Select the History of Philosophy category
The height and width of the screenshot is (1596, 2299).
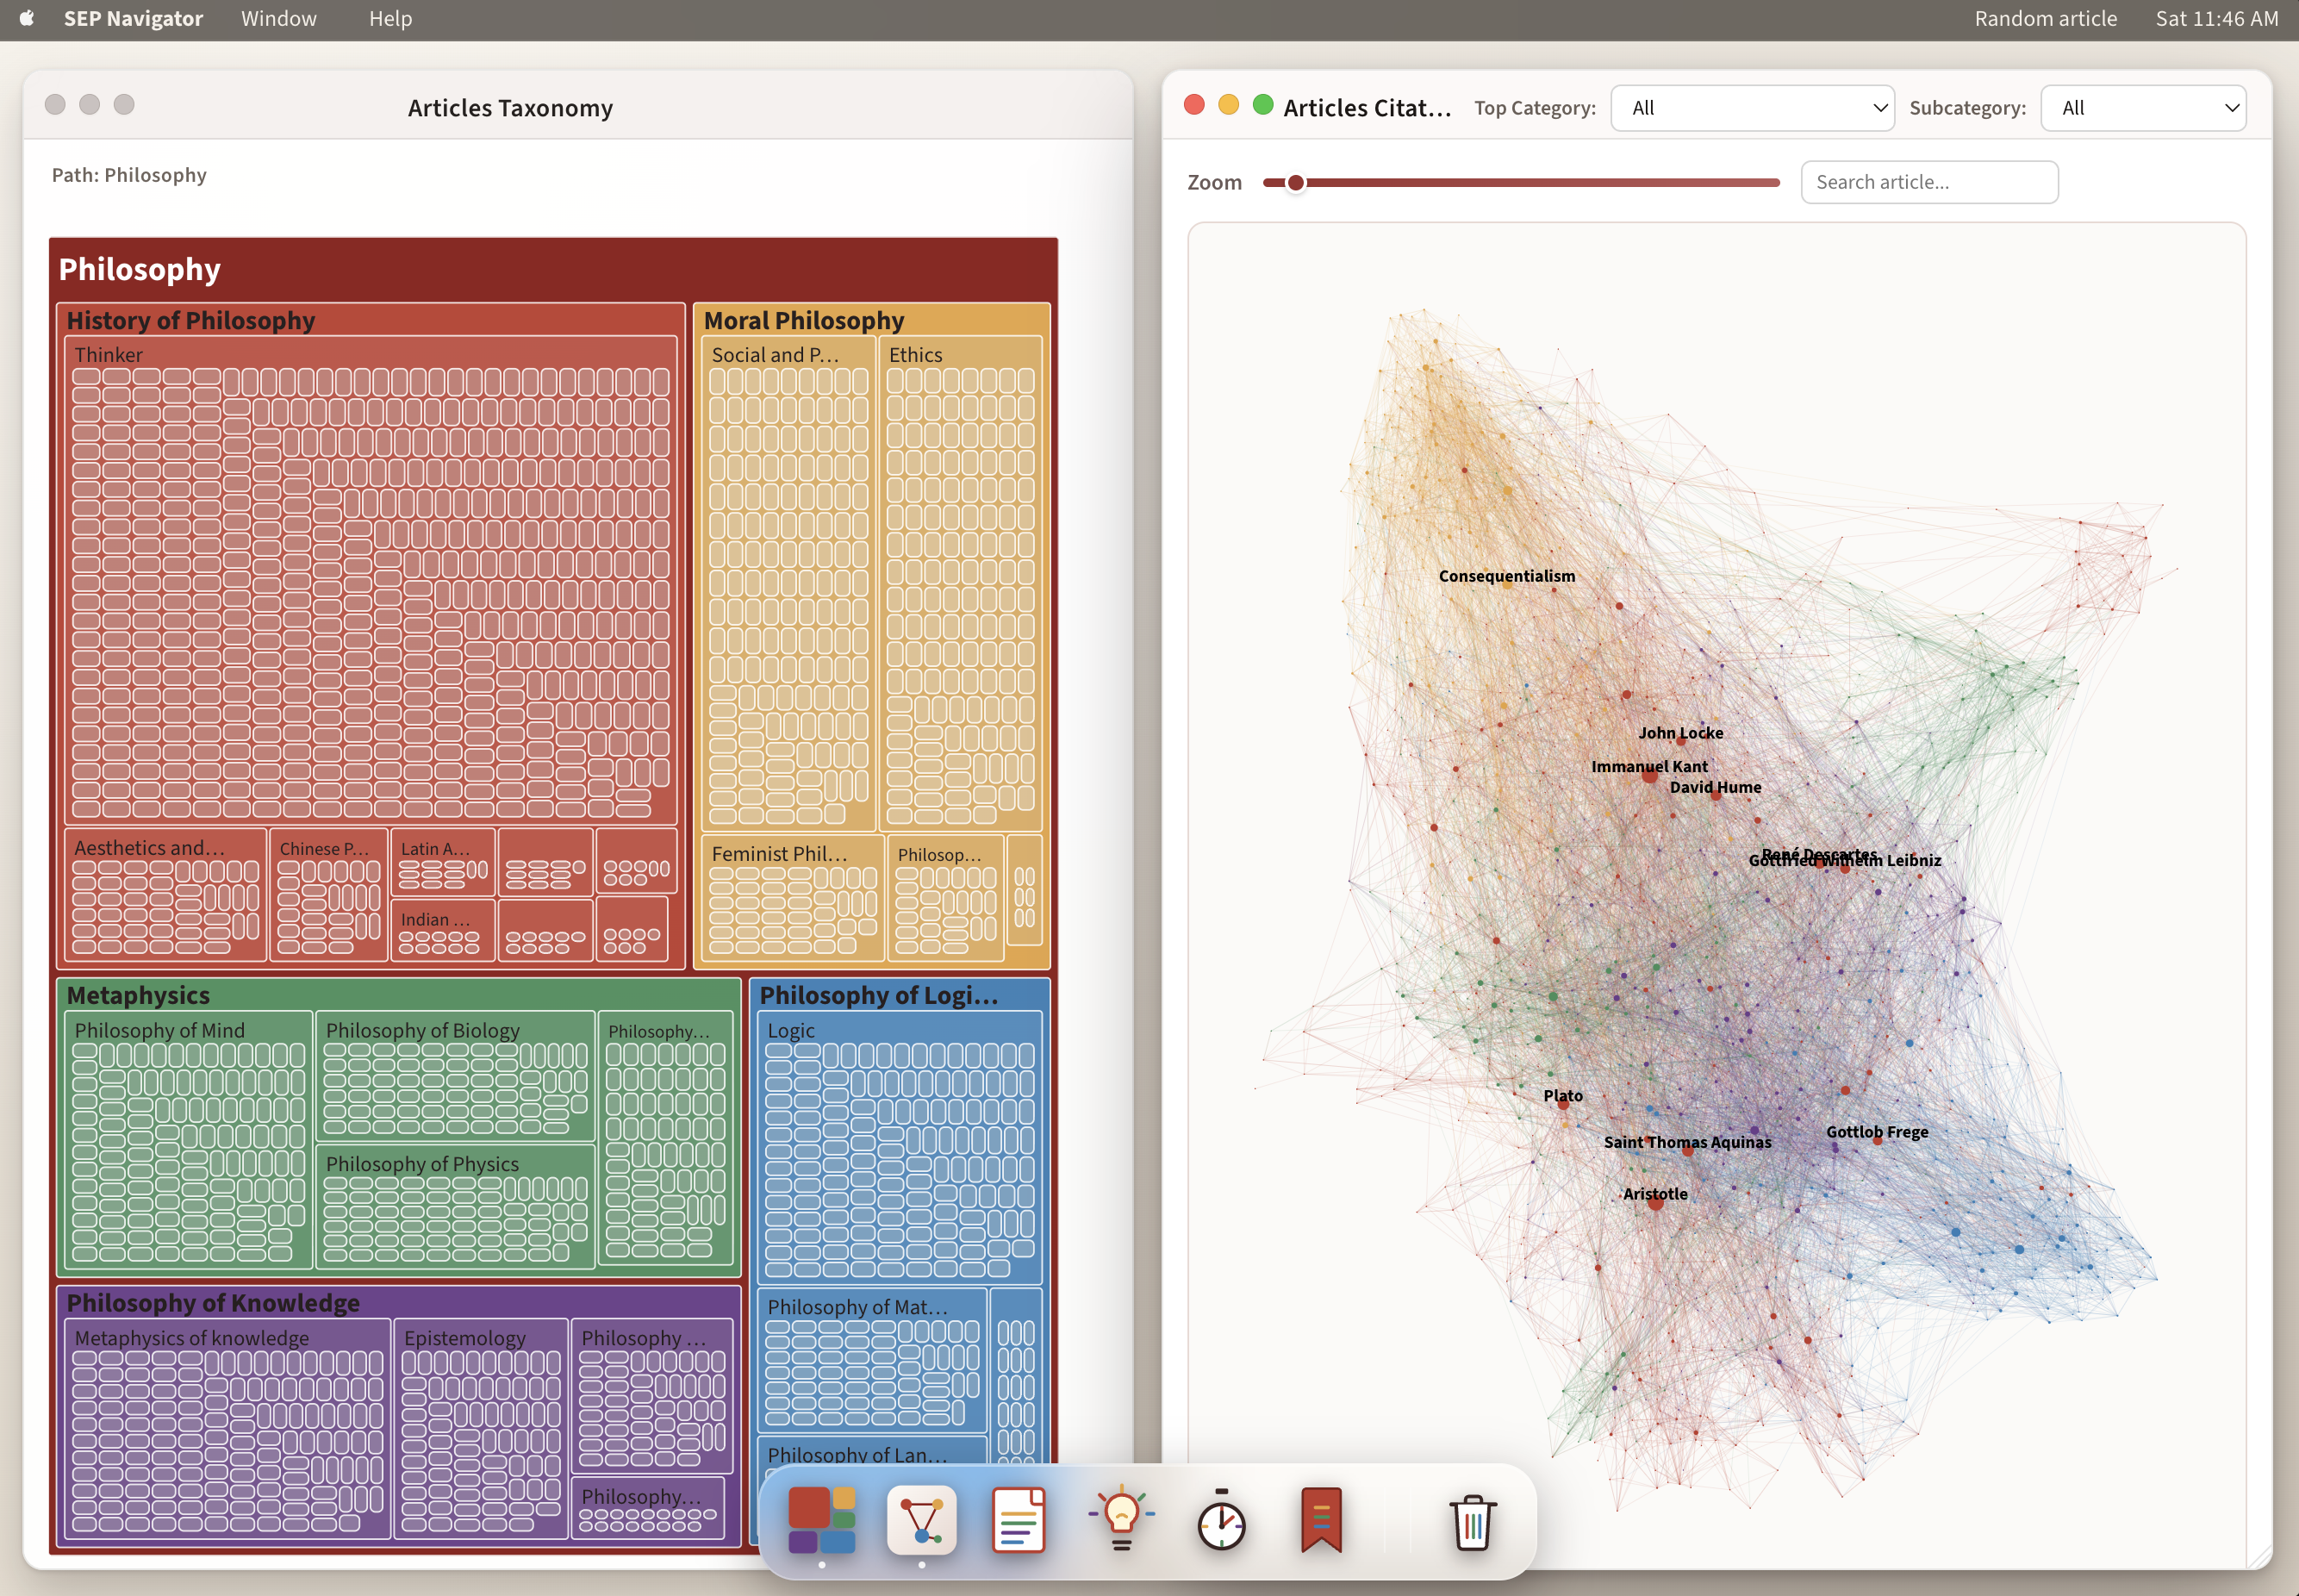tap(191, 320)
